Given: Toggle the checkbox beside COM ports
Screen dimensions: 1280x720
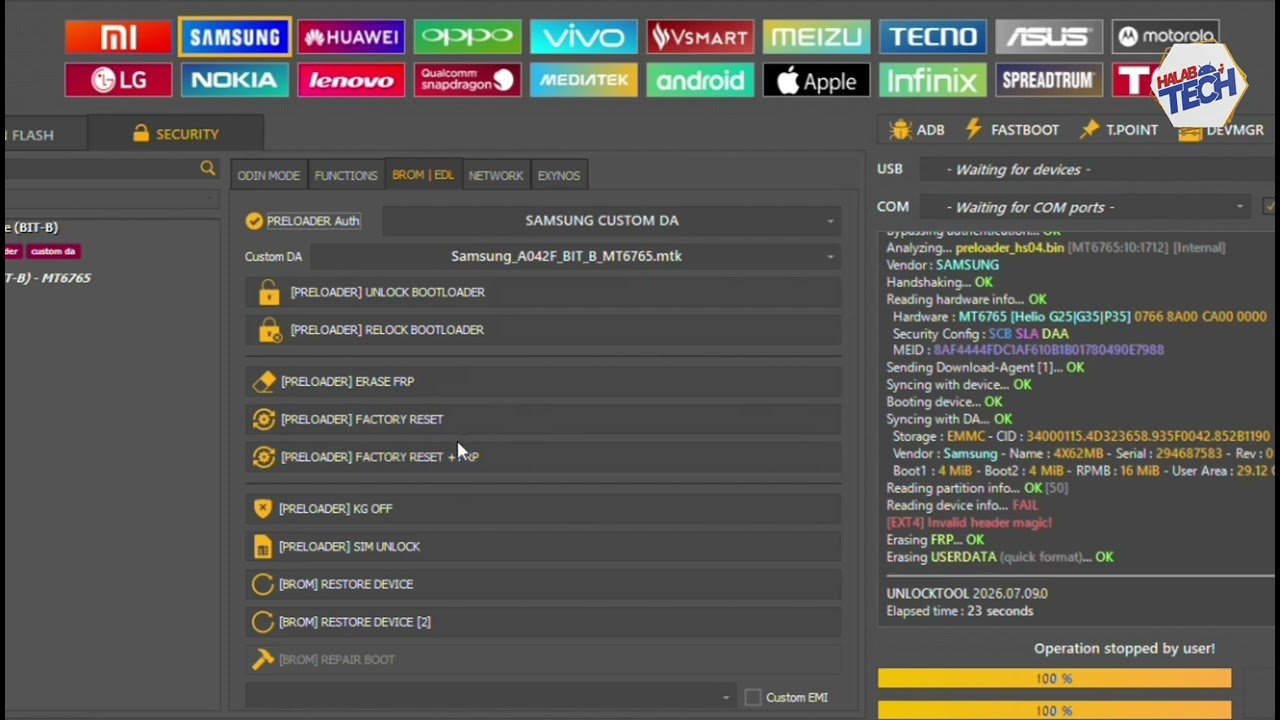Looking at the screenshot, I should click(1270, 207).
